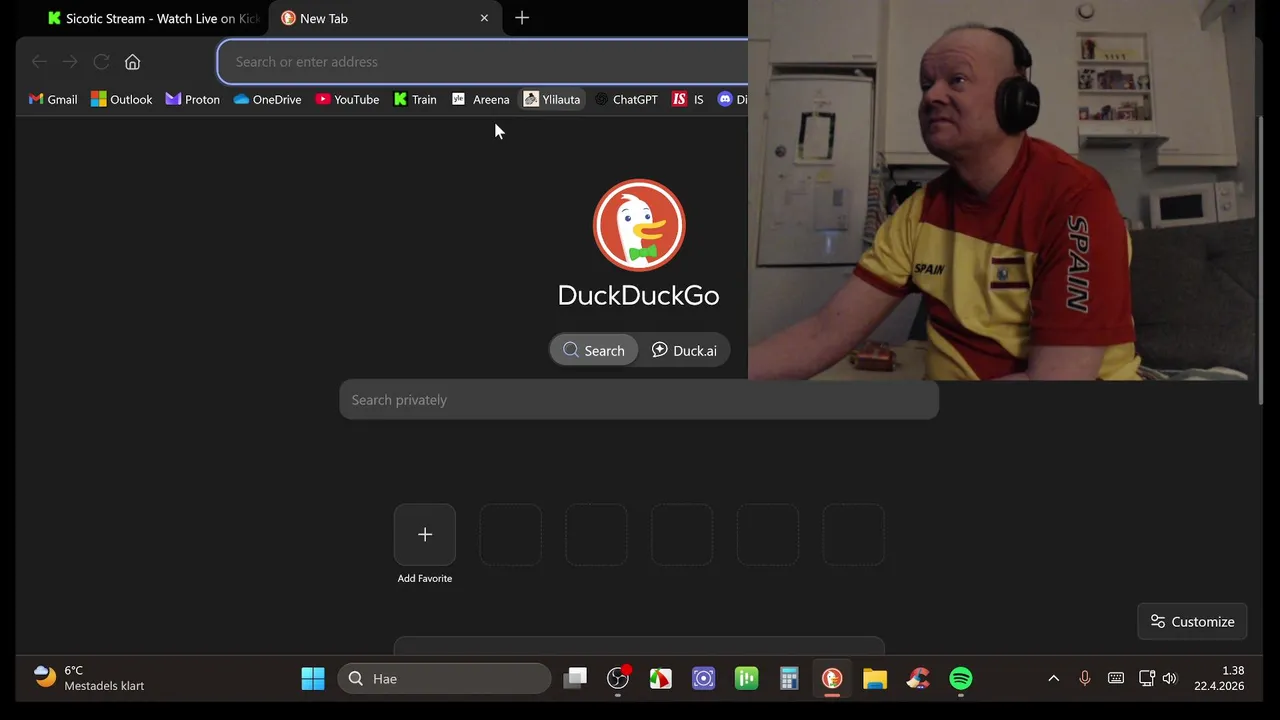Open the purple camera app in taskbar

[704, 679]
